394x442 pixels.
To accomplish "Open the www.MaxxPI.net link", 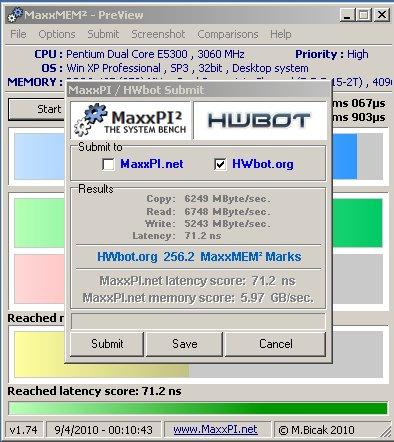I will (x=215, y=429).
